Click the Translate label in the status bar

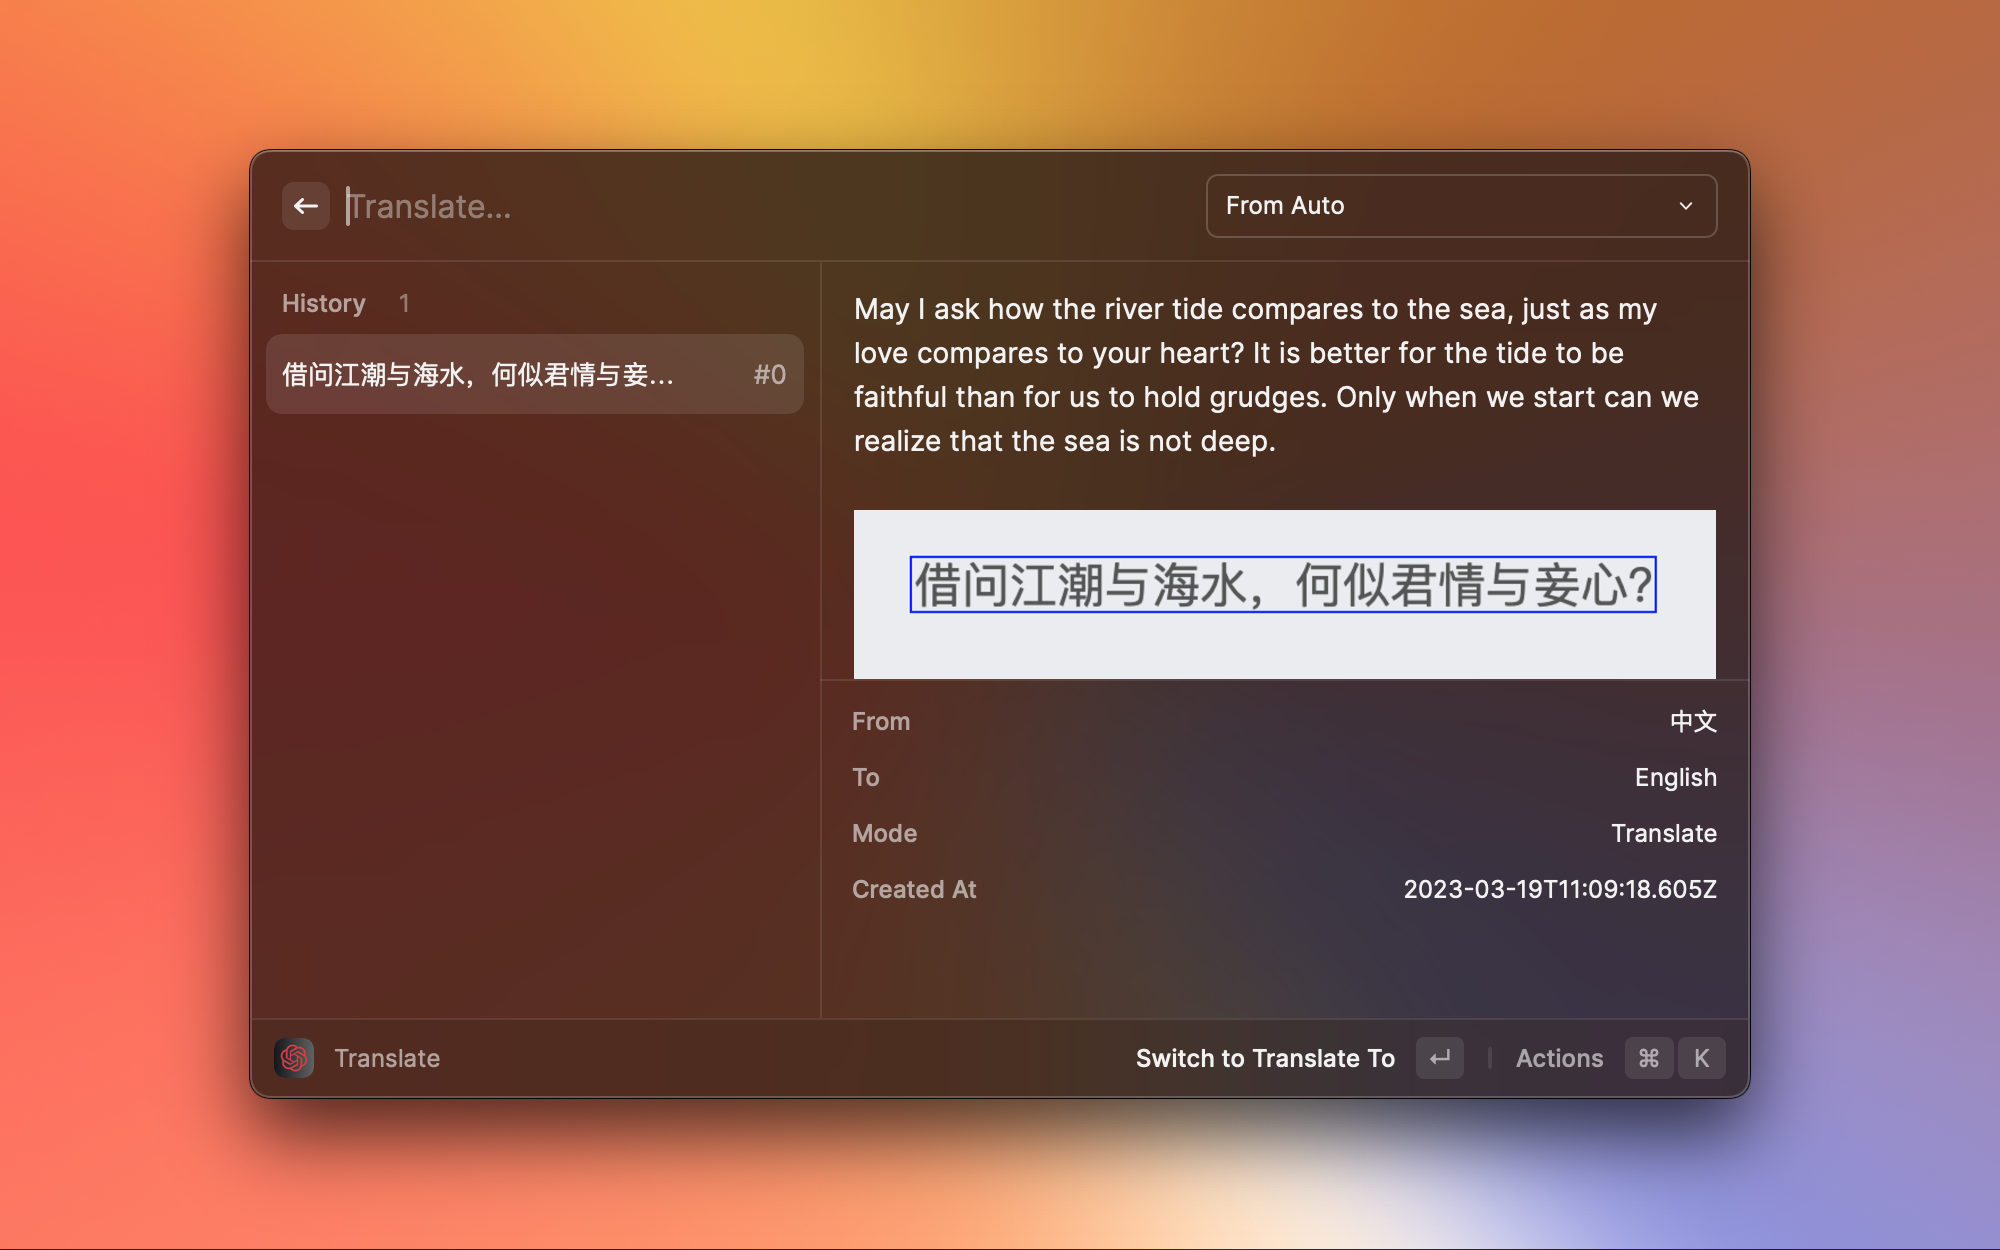point(387,1057)
